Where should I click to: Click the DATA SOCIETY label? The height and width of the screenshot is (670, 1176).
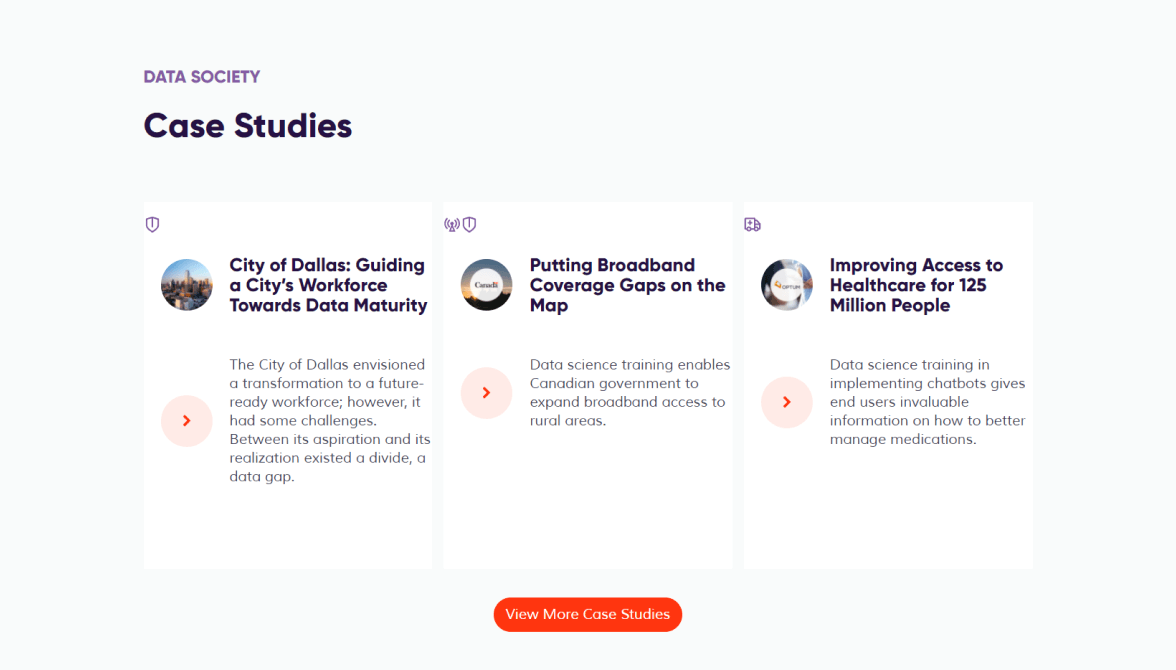202,77
